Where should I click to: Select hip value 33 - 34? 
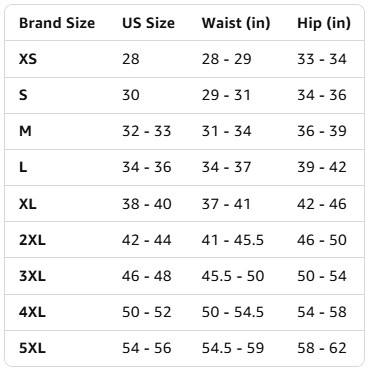click(x=322, y=59)
